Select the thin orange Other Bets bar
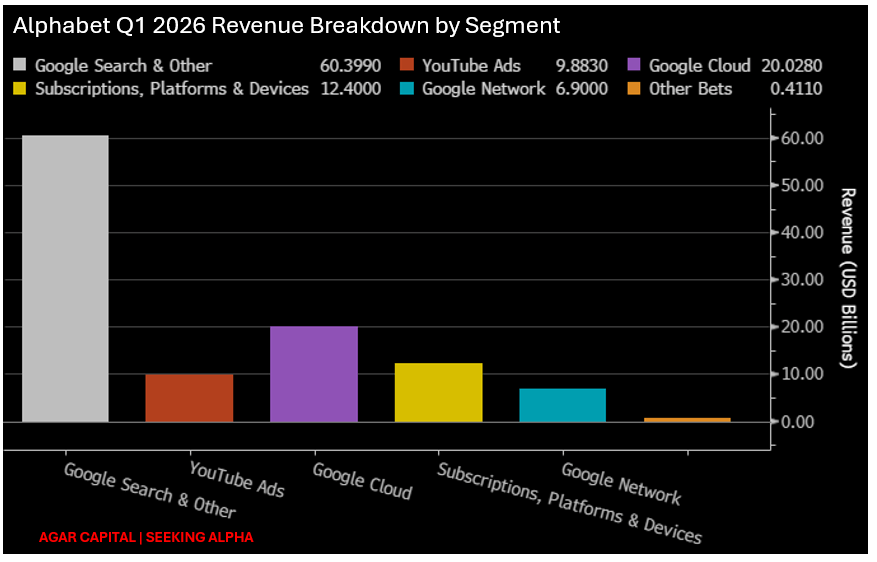This screenshot has height=562, width=877. (687, 419)
